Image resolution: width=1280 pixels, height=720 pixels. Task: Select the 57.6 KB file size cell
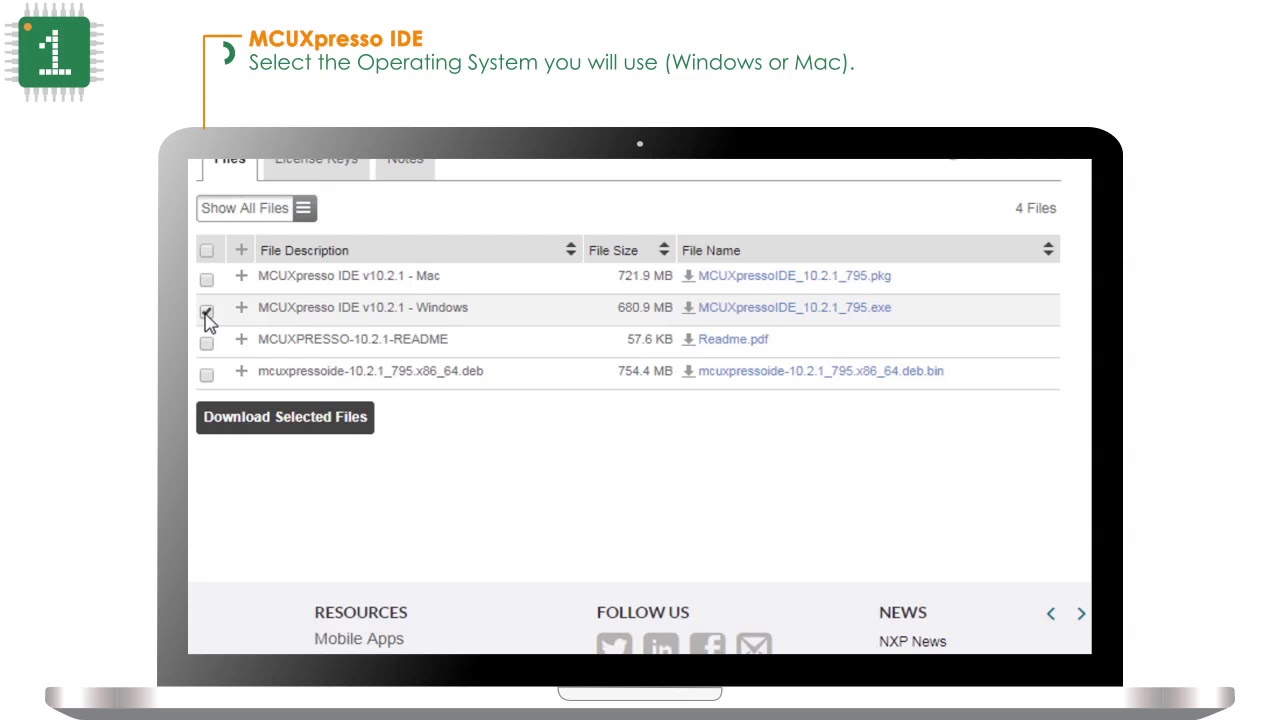[650, 340]
